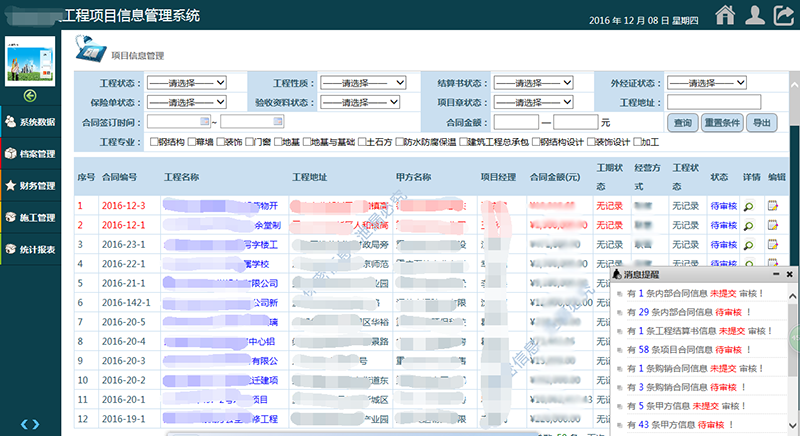Open start date calendar picker icon
This screenshot has height=436, width=800.
(x=205, y=121)
